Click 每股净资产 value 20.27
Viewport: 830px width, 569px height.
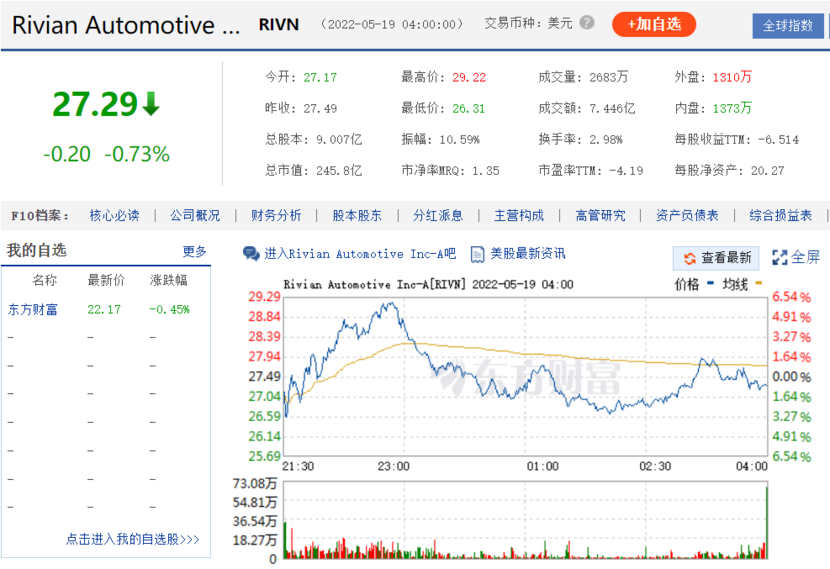point(767,171)
